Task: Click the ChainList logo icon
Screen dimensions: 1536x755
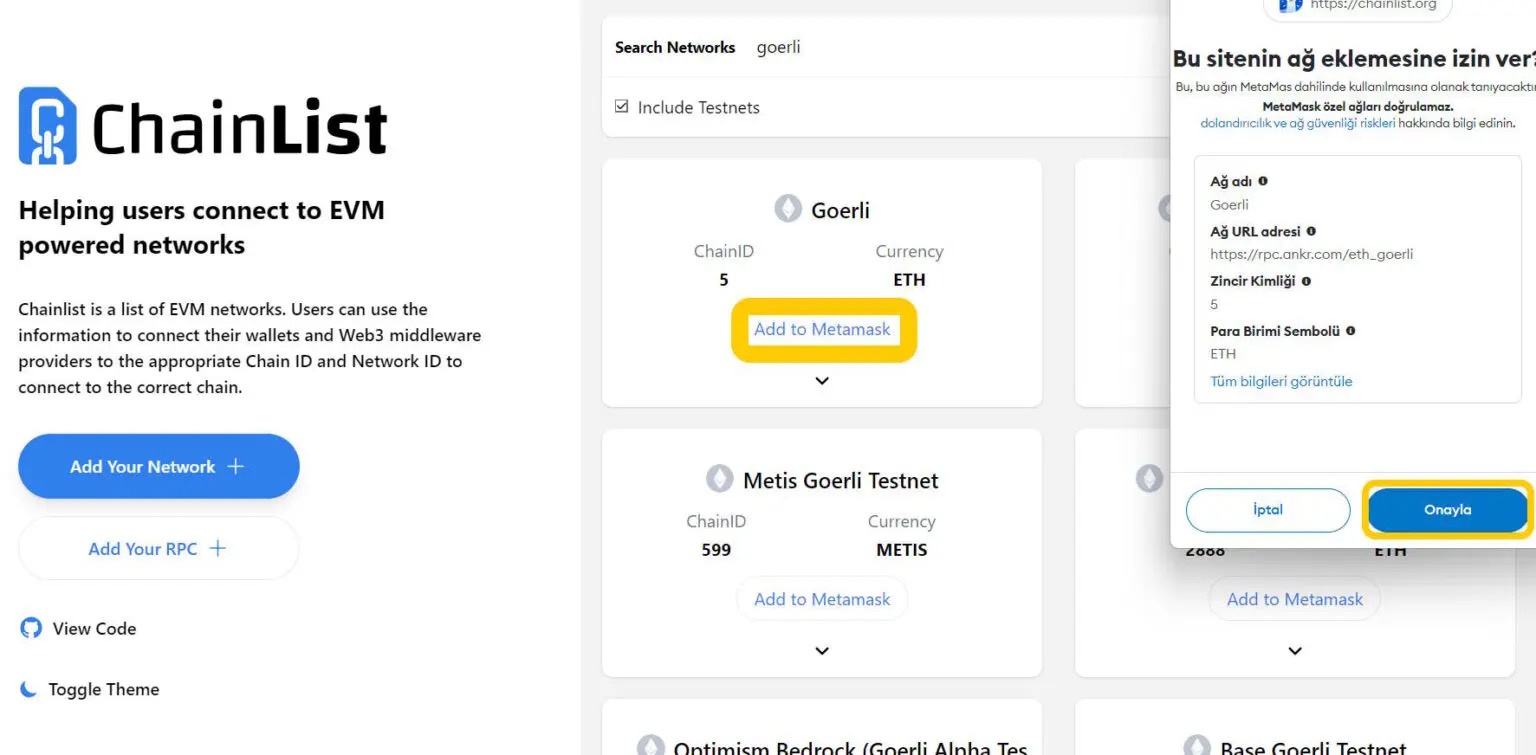Action: pyautogui.click(x=47, y=126)
